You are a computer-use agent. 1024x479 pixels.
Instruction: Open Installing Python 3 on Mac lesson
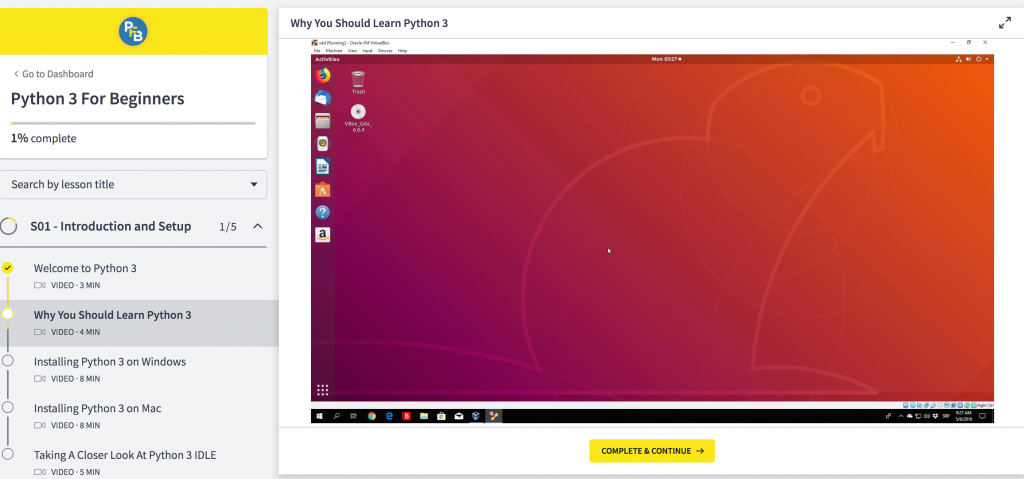point(97,408)
